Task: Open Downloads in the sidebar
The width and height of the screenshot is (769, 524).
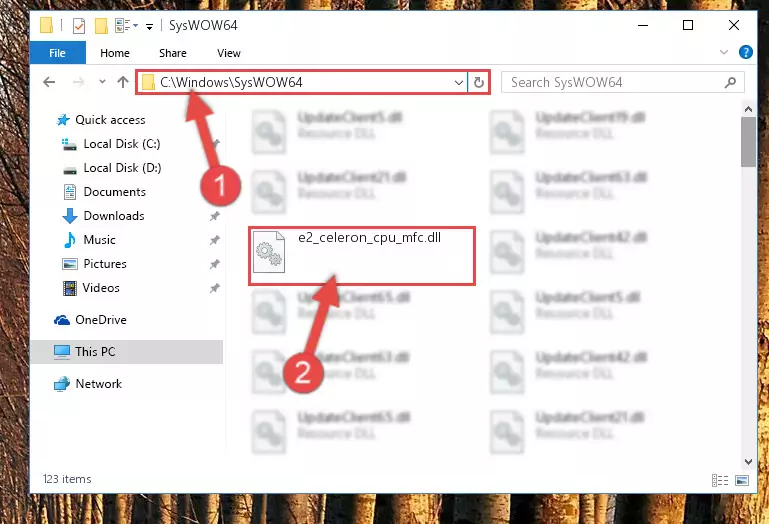Action: pyautogui.click(x=114, y=216)
